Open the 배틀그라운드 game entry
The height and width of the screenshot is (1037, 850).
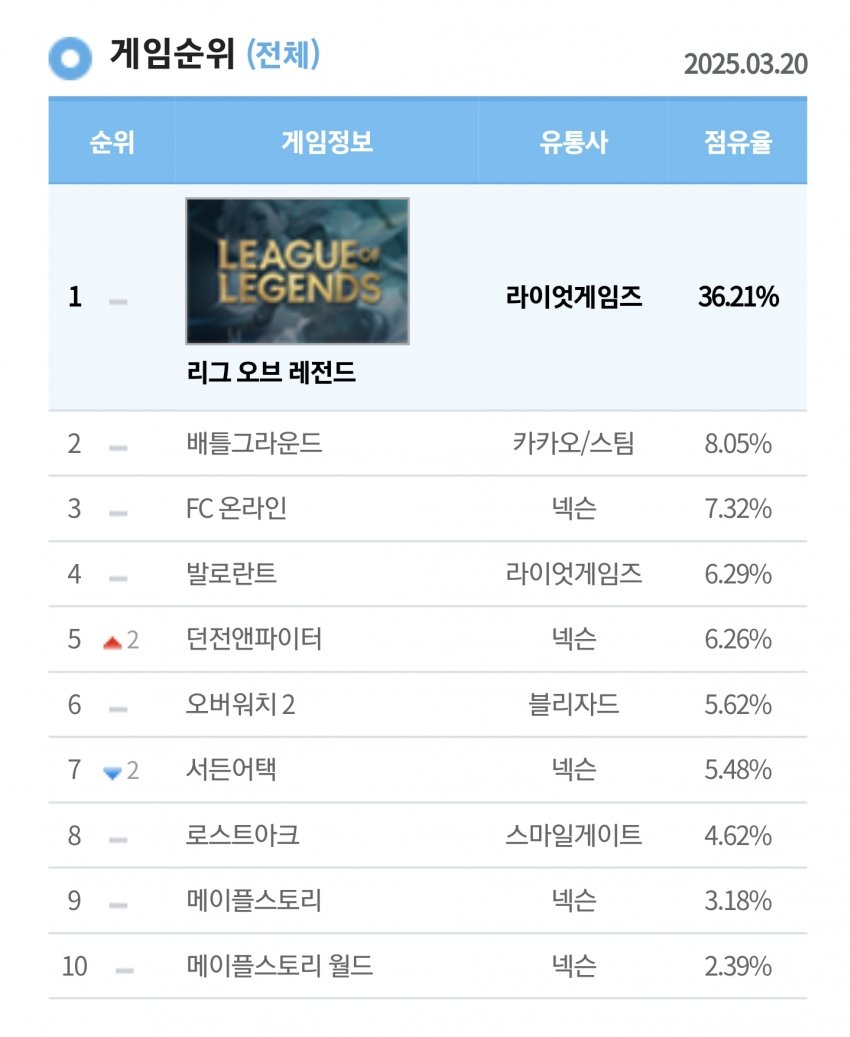tap(254, 443)
